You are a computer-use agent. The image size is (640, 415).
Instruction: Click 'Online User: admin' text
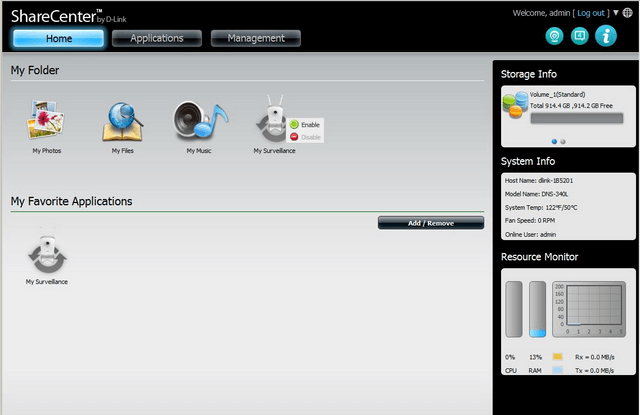pyautogui.click(x=530, y=234)
